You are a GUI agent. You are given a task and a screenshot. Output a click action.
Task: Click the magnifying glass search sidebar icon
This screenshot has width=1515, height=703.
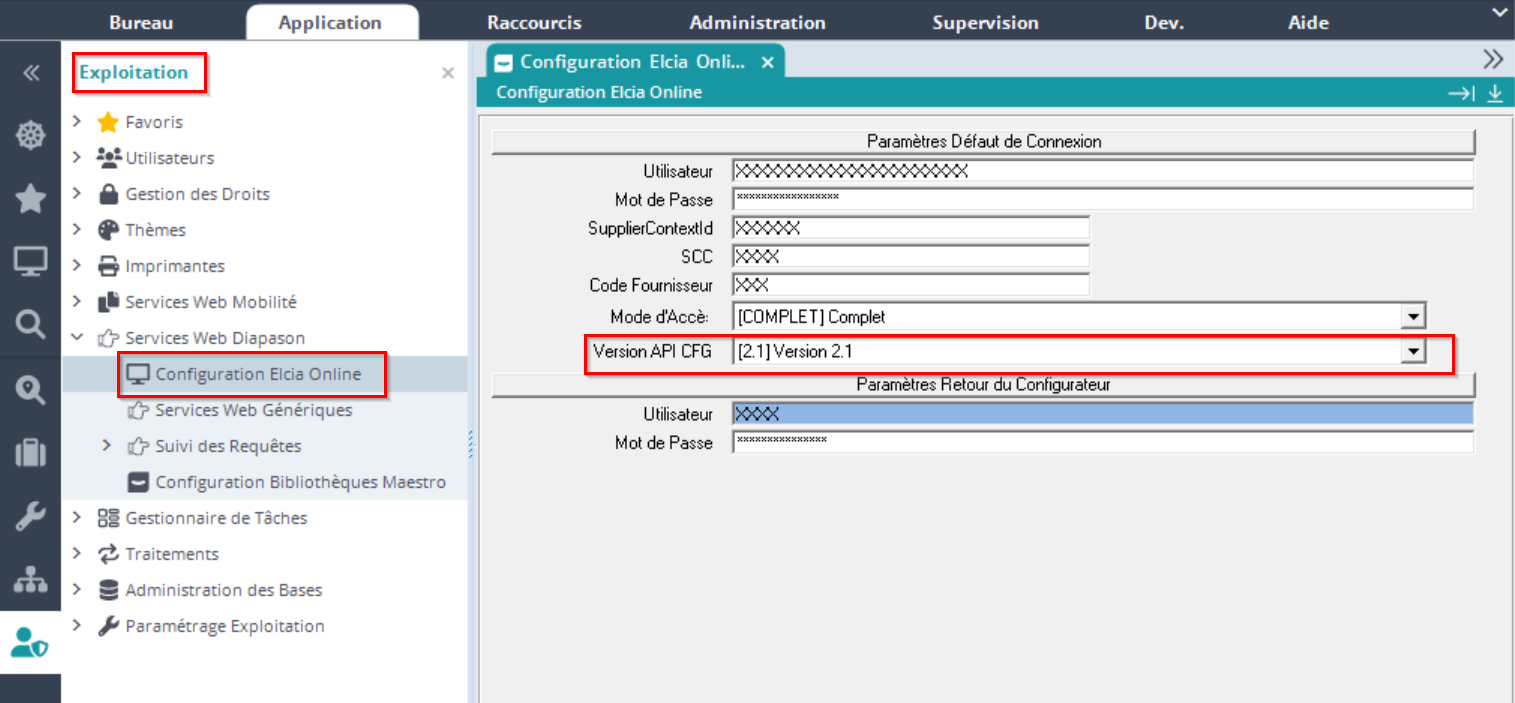coord(30,324)
